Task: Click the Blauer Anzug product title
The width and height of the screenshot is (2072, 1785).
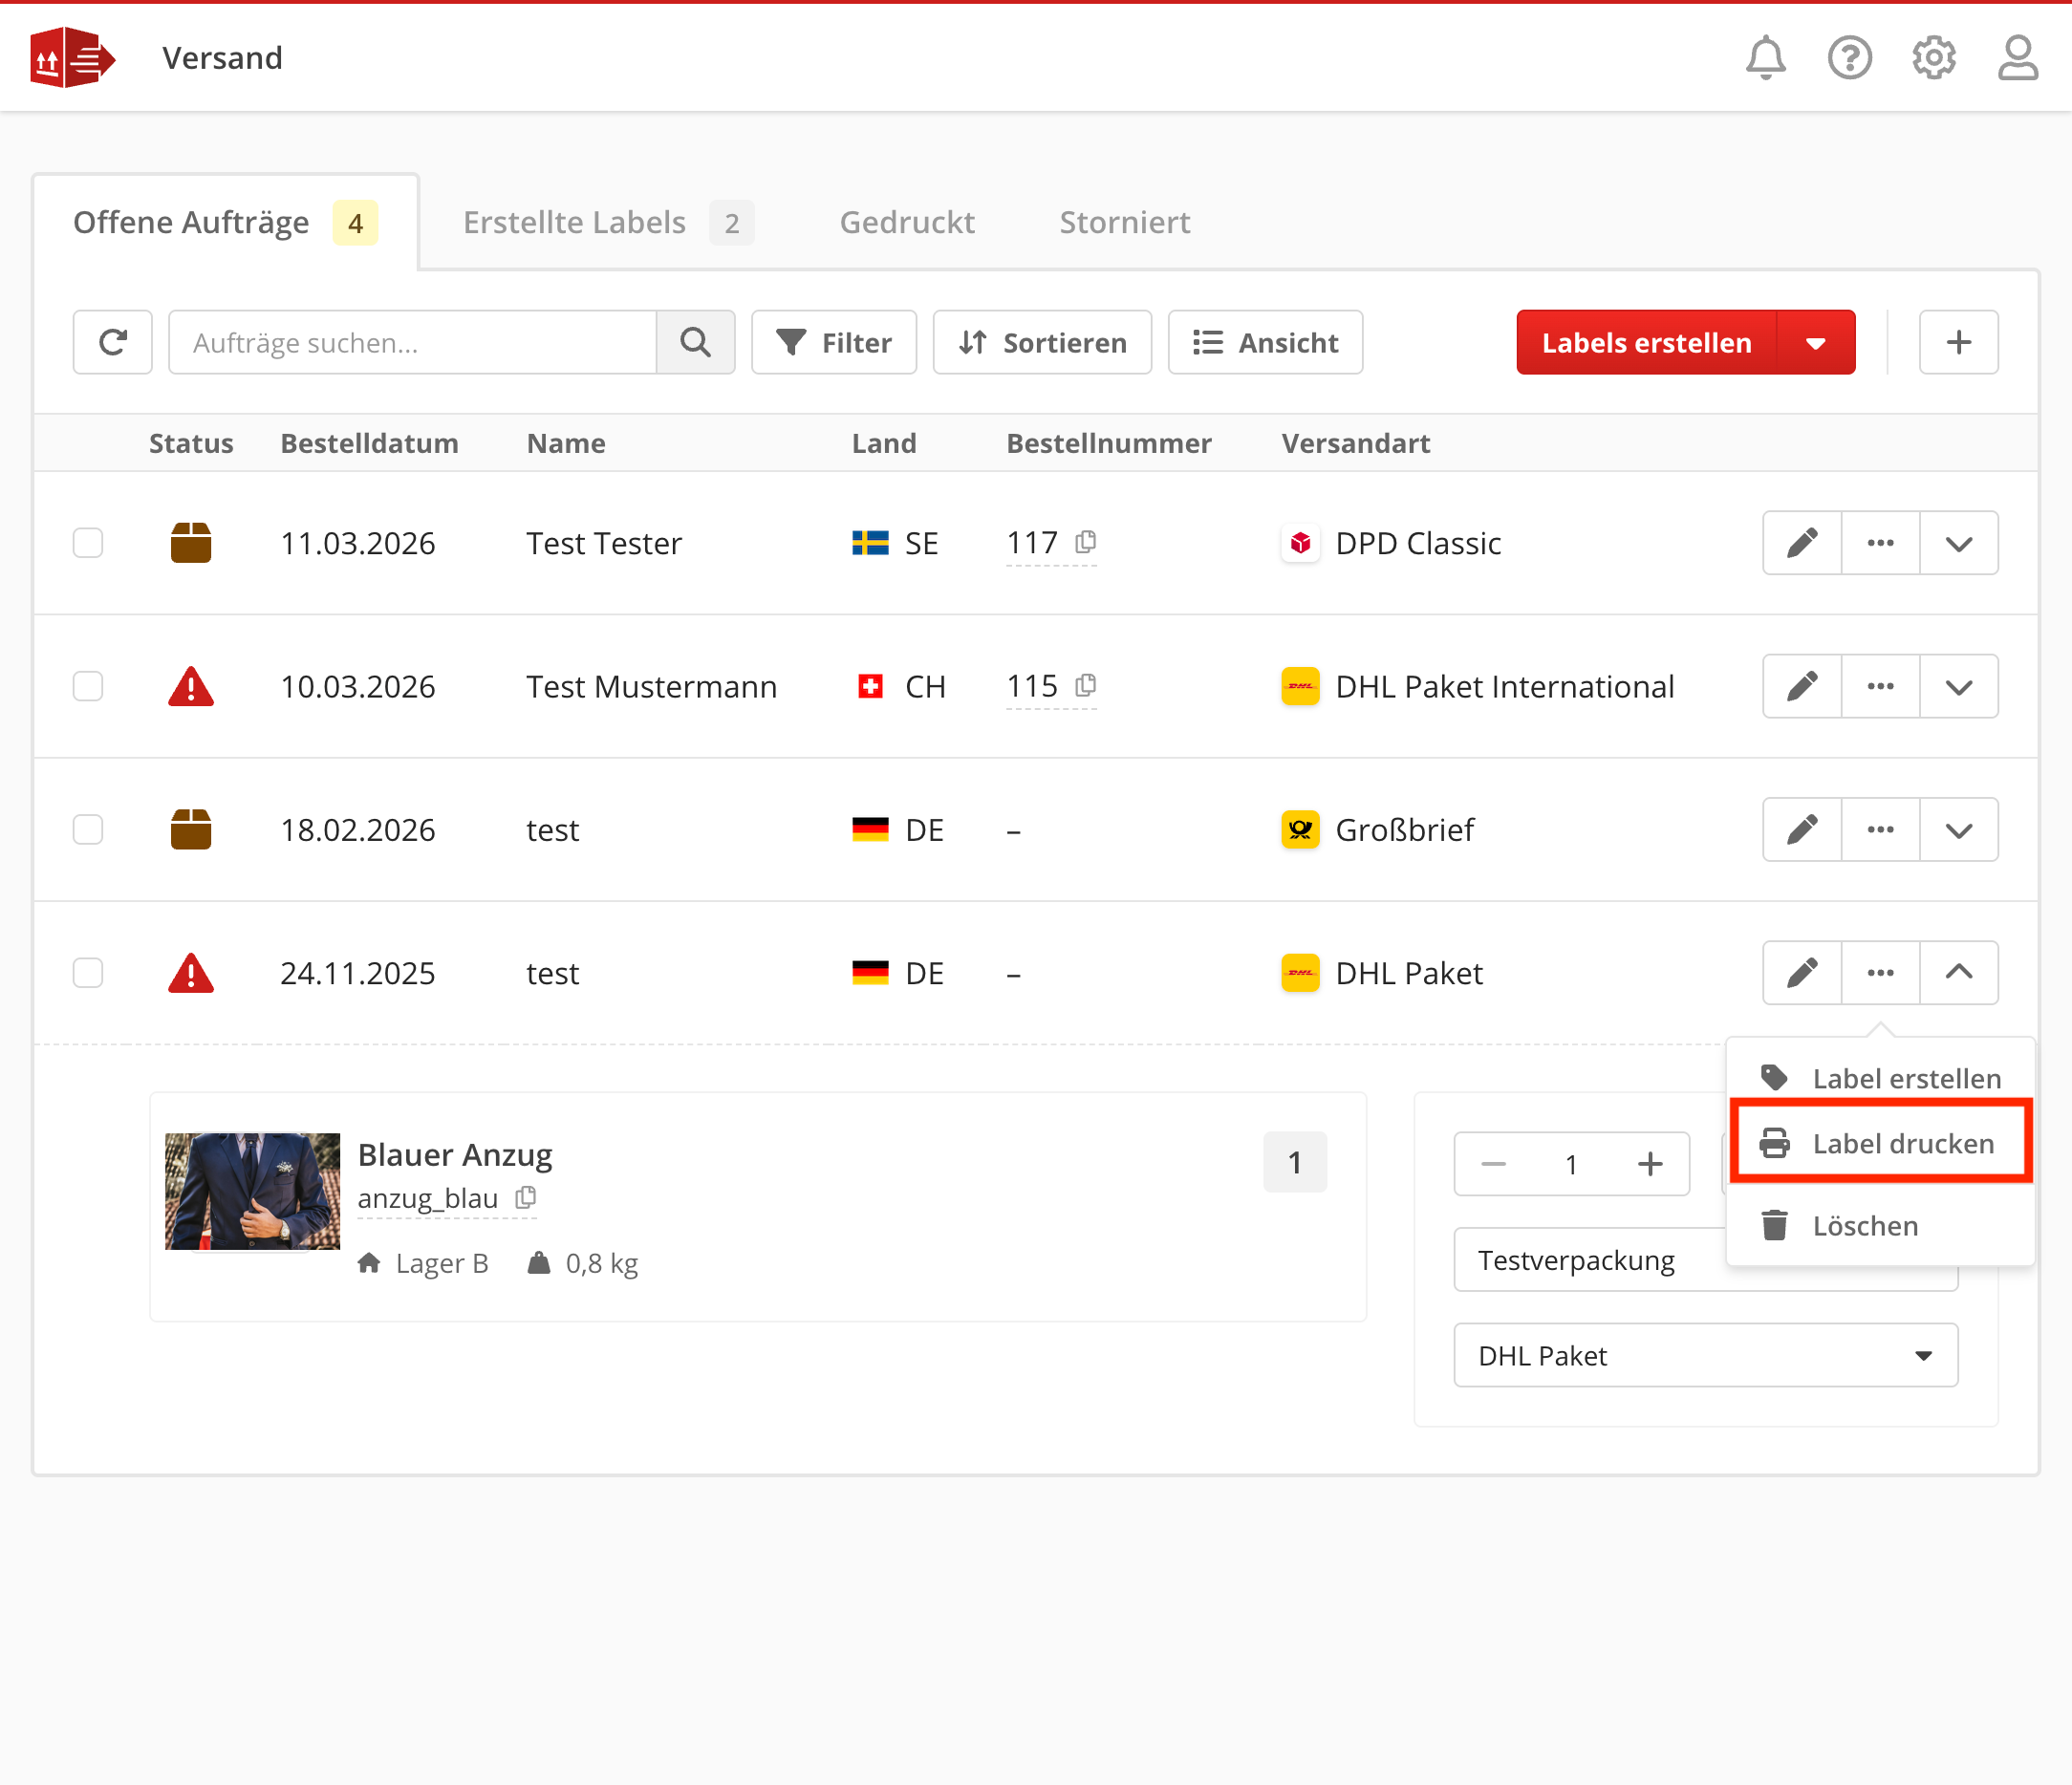Action: point(455,1154)
